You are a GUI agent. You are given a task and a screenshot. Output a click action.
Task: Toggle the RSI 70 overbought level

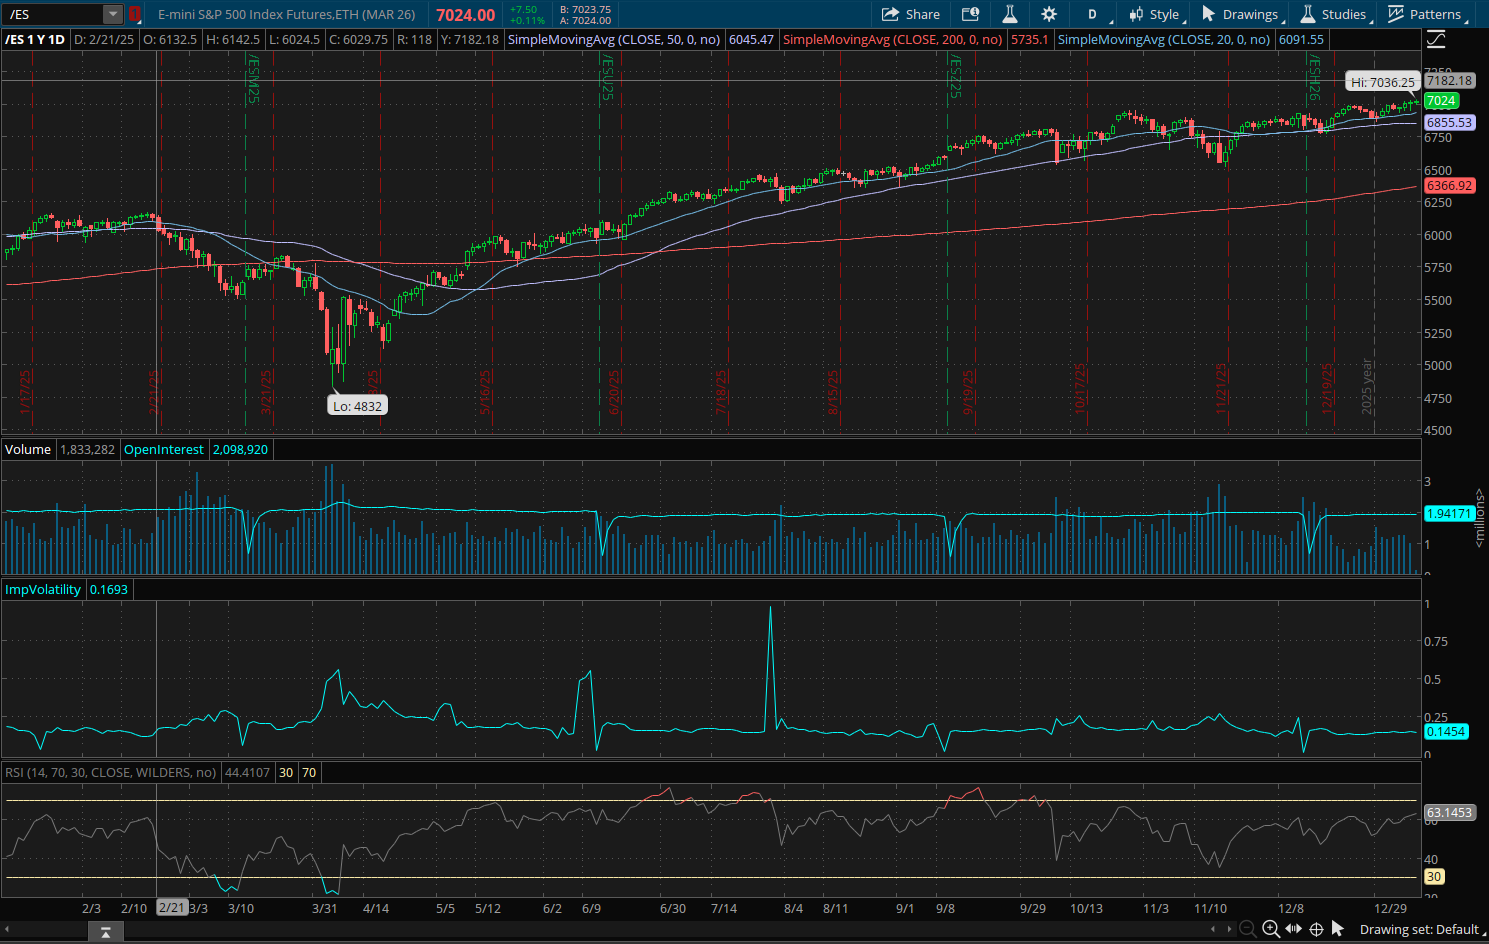309,772
